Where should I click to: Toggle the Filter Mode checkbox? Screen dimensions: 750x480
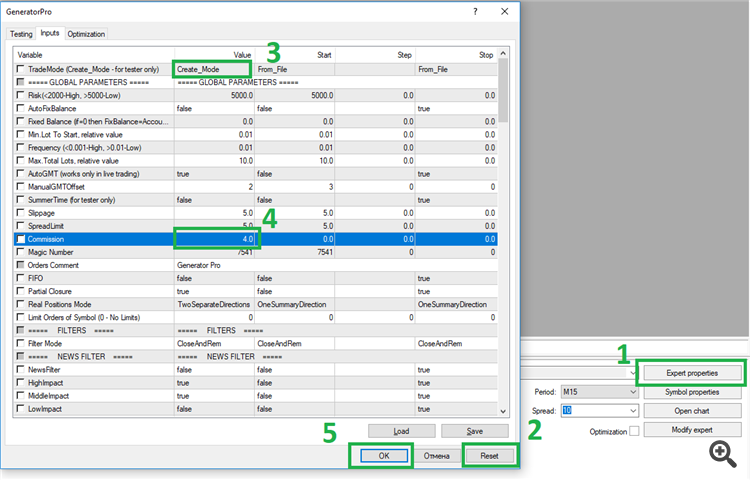21,343
